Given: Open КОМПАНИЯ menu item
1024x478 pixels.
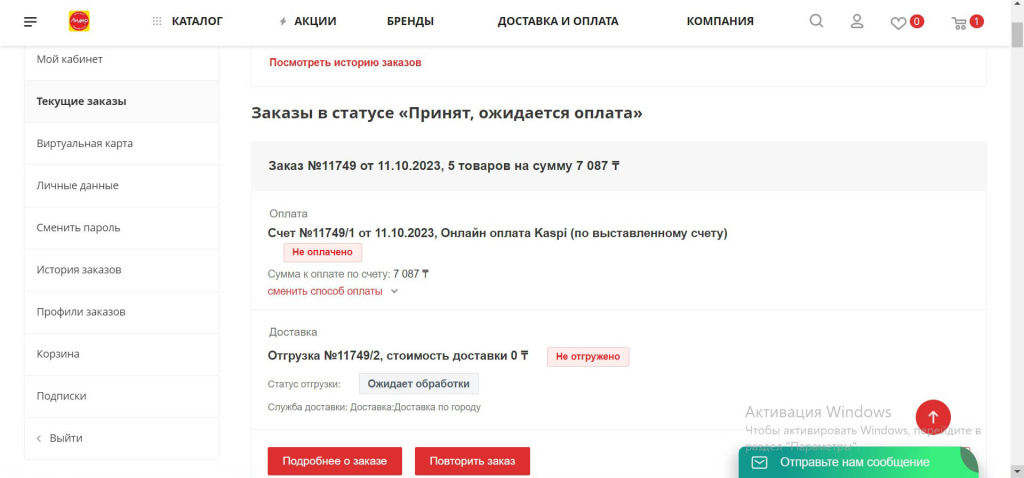Looking at the screenshot, I should pyautogui.click(x=720, y=21).
